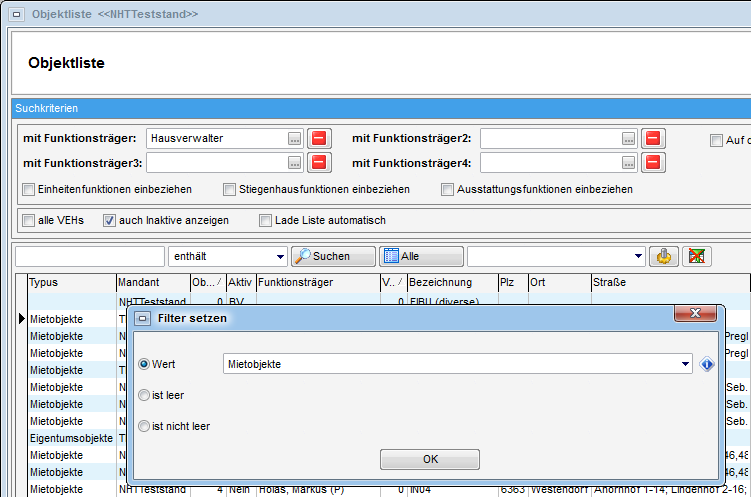Image resolution: width=751 pixels, height=497 pixels.
Task: Expand the Mietobjekte value dropdown
Action: pos(684,364)
